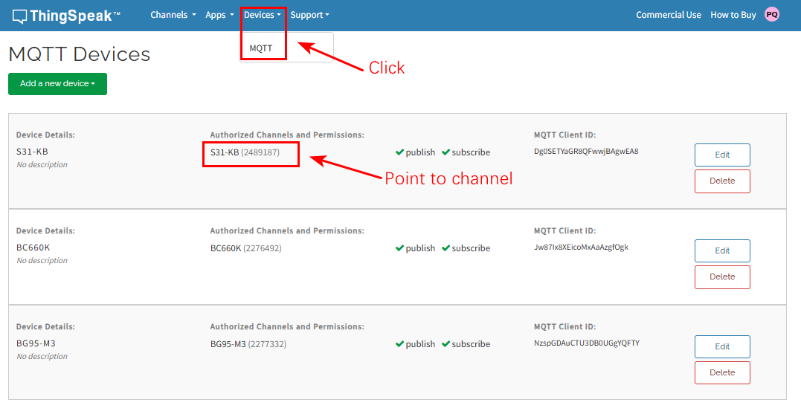
Task: Click the BC660K (2276492) channel entry
Action: pyautogui.click(x=246, y=248)
